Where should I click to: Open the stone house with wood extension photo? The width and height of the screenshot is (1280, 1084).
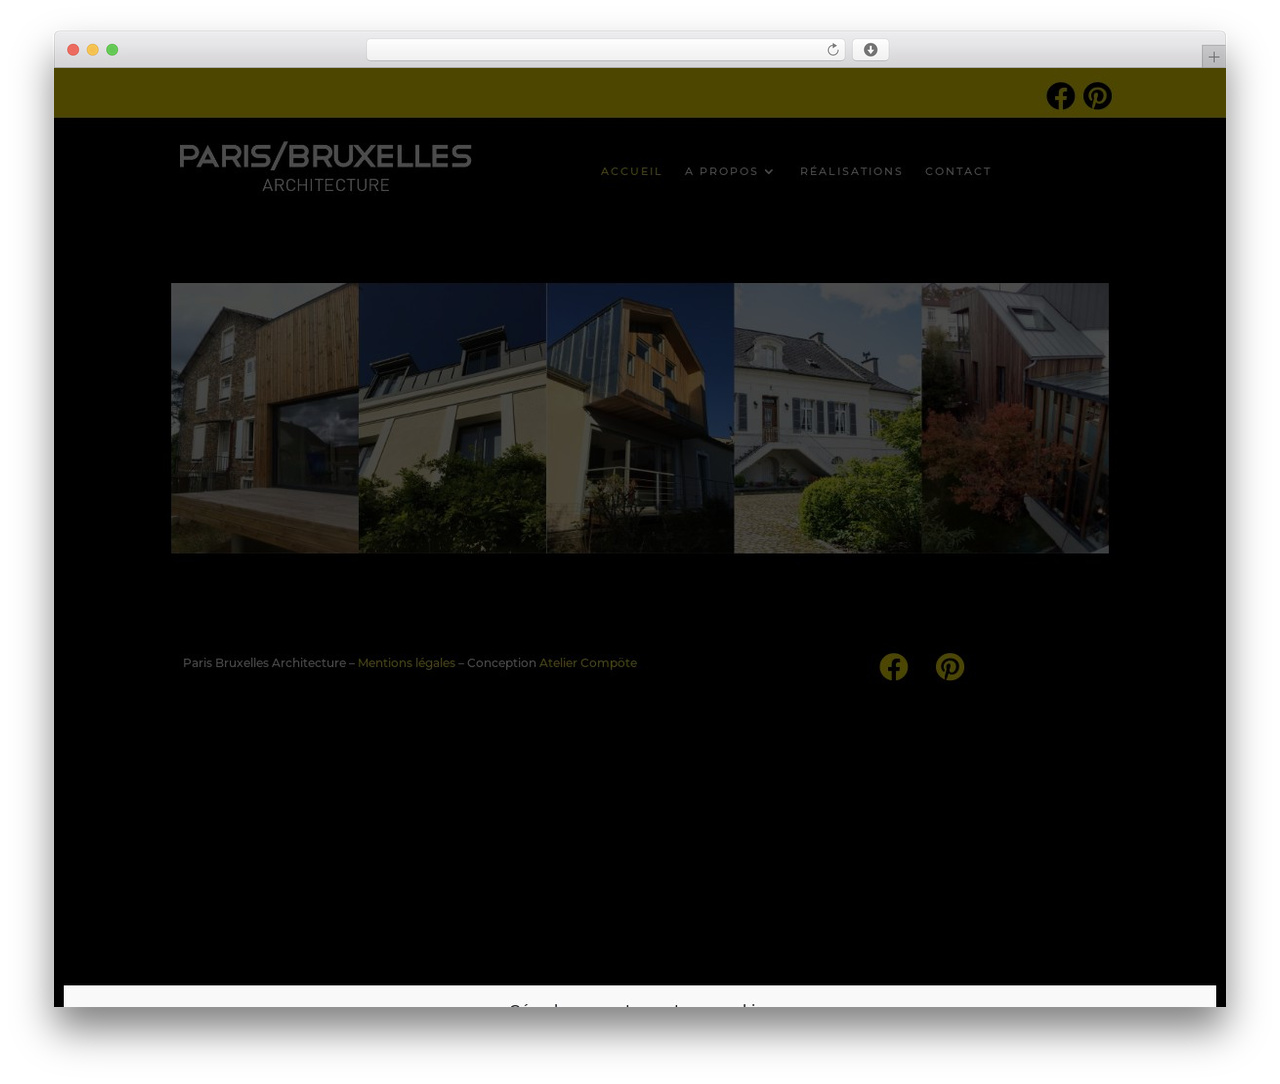click(x=265, y=418)
